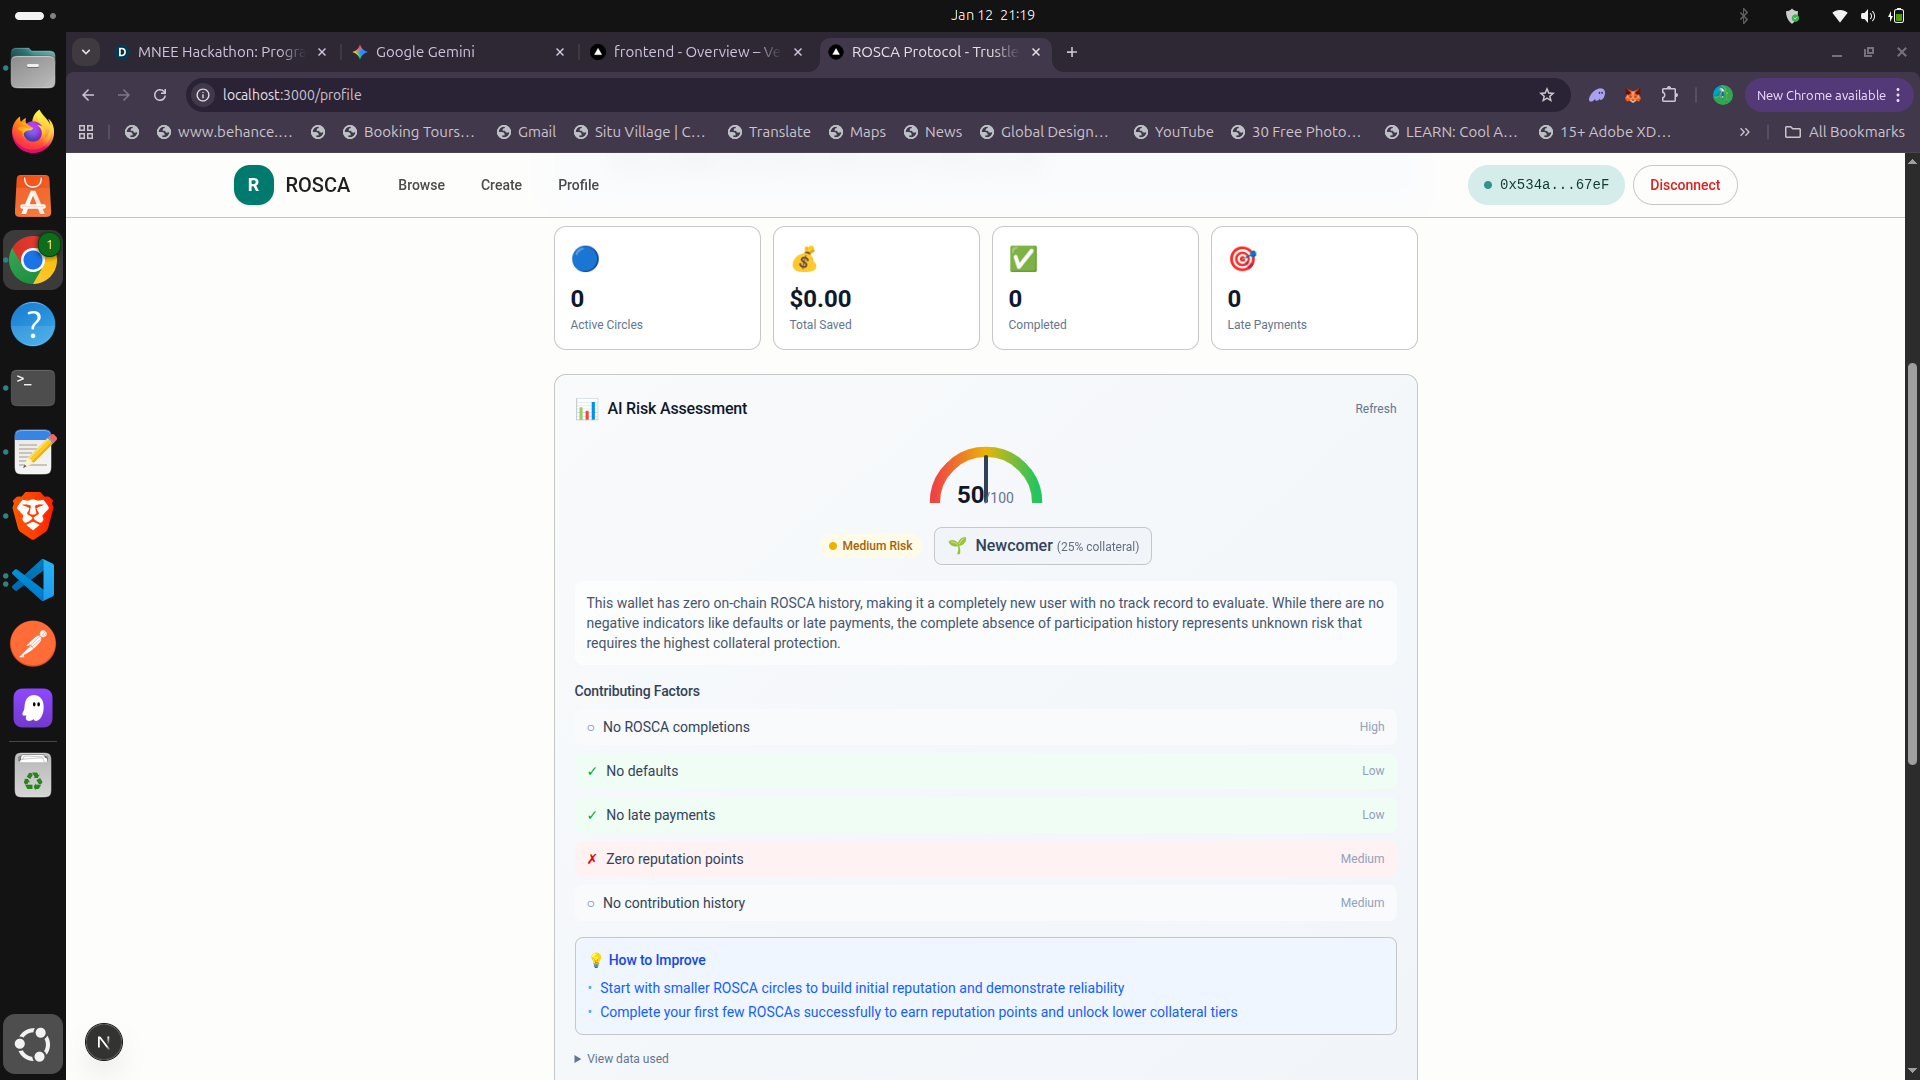1920x1080 pixels.
Task: Bookmark this page with star icon
Action: click(x=1547, y=95)
